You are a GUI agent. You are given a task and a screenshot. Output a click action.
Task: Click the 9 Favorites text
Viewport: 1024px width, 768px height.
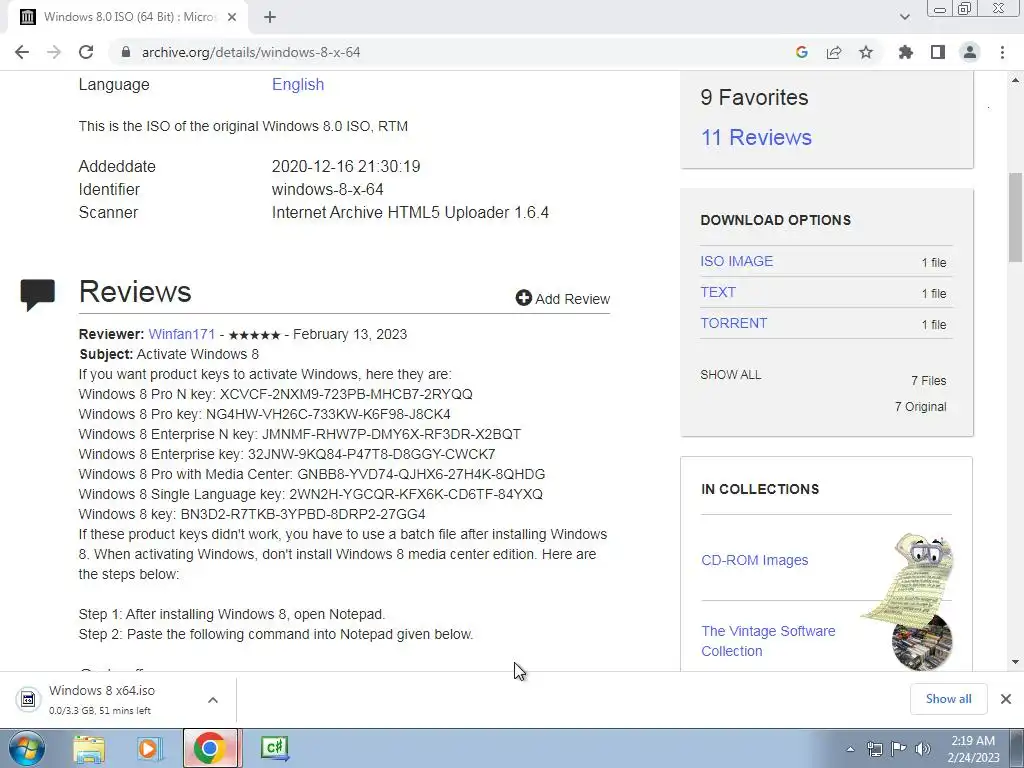click(x=754, y=97)
